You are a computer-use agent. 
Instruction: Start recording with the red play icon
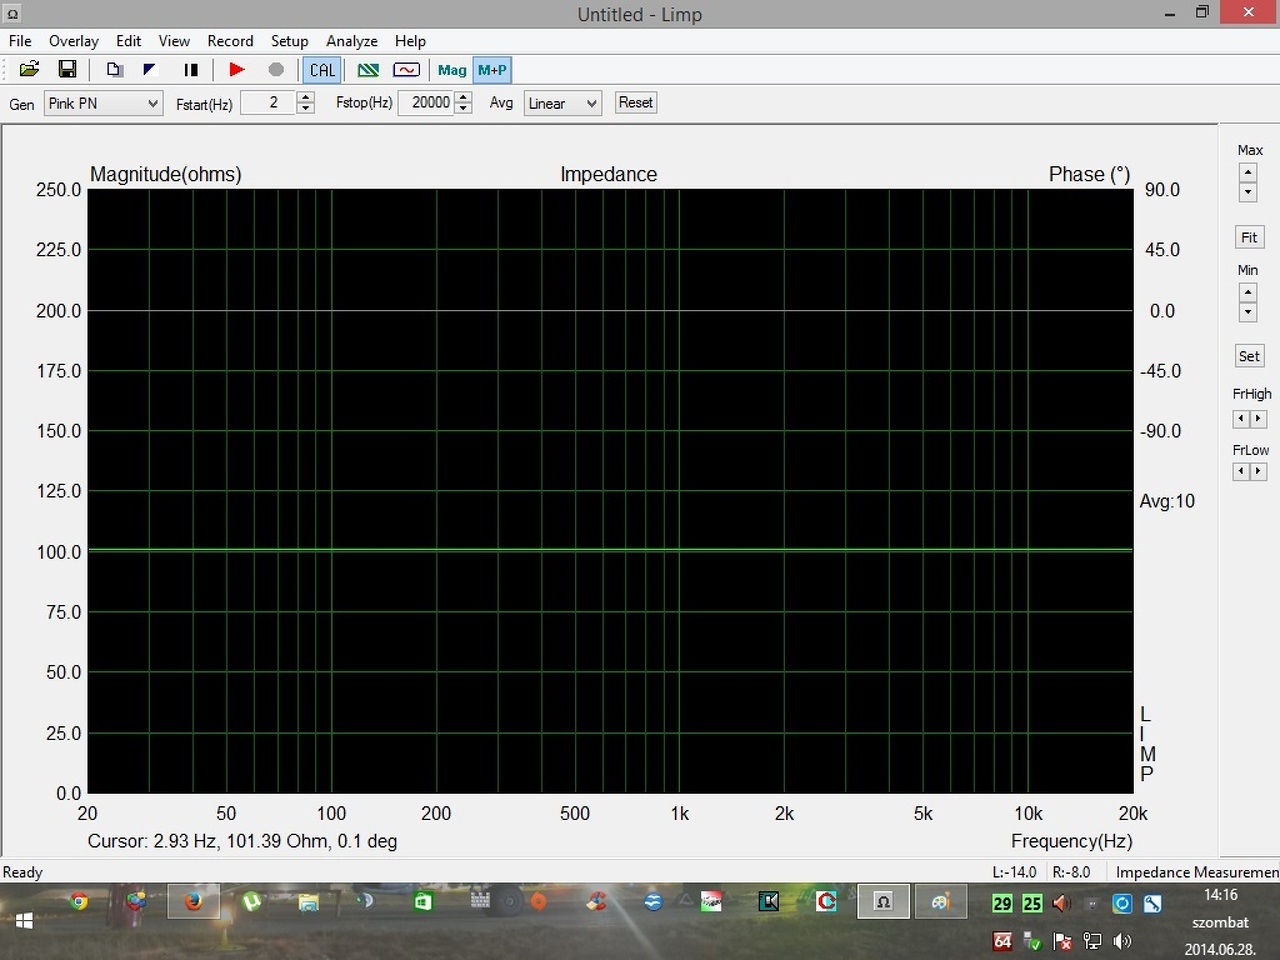237,69
